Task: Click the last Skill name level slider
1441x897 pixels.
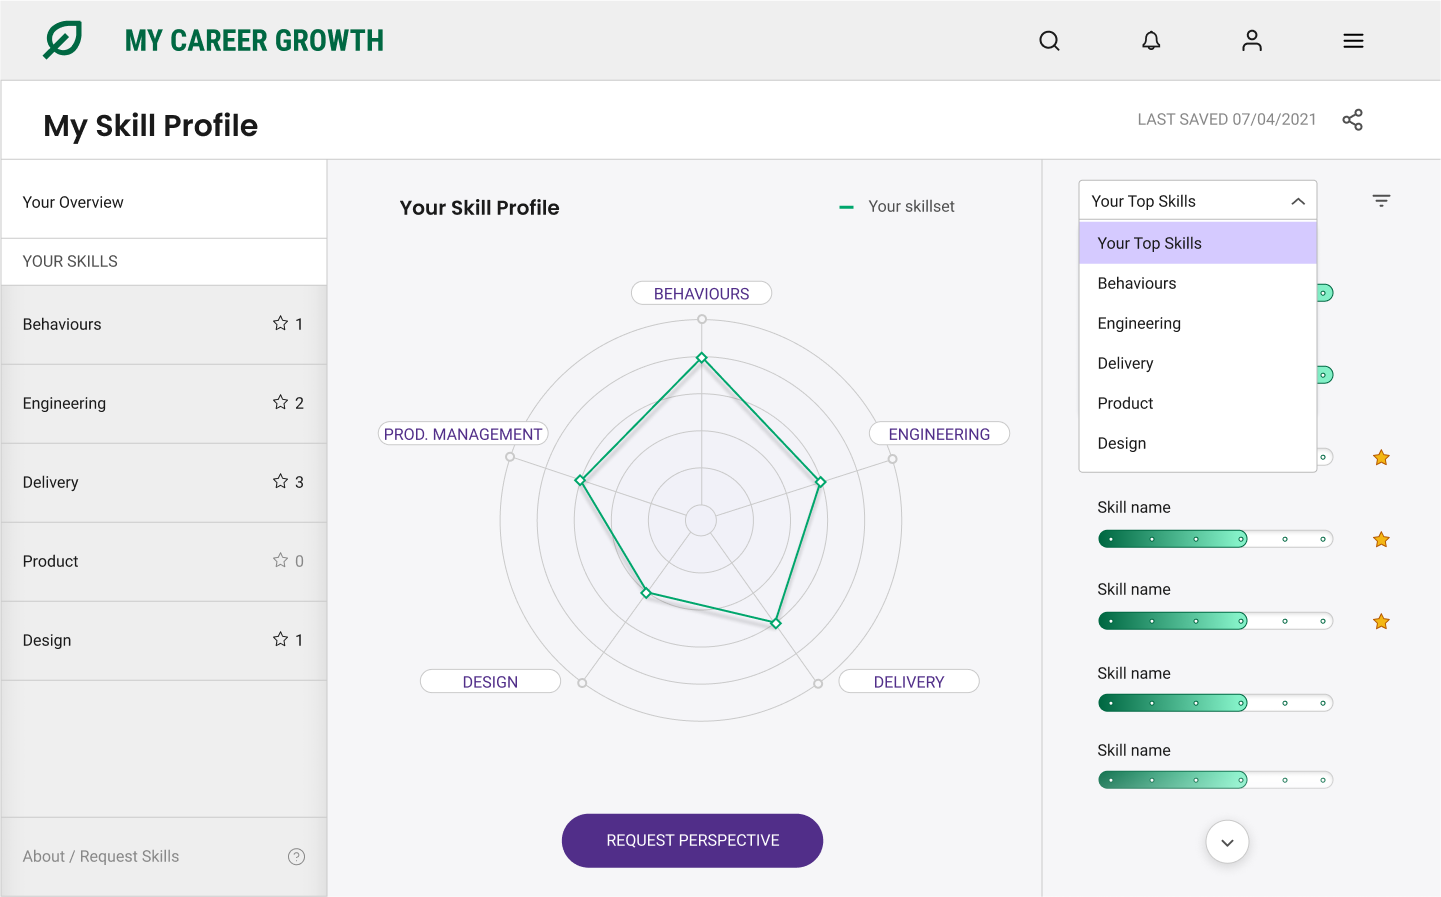Action: [1215, 780]
